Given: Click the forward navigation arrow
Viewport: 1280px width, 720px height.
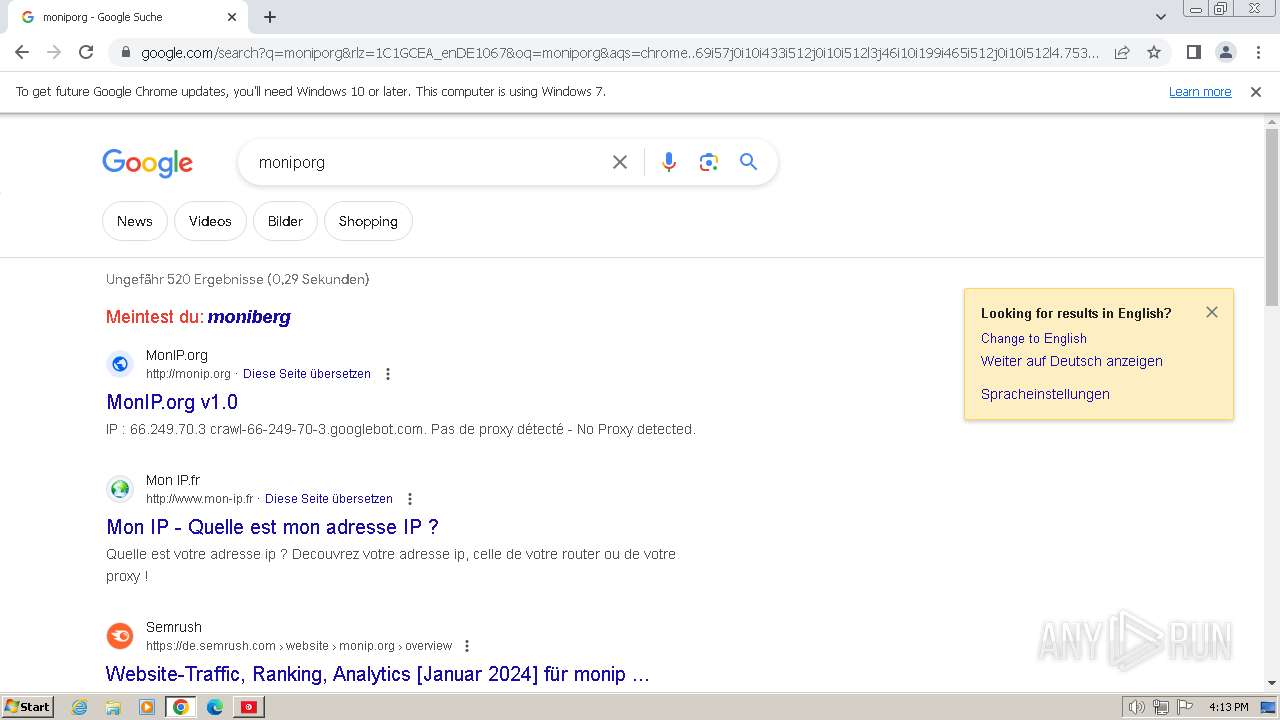Looking at the screenshot, I should pos(54,52).
